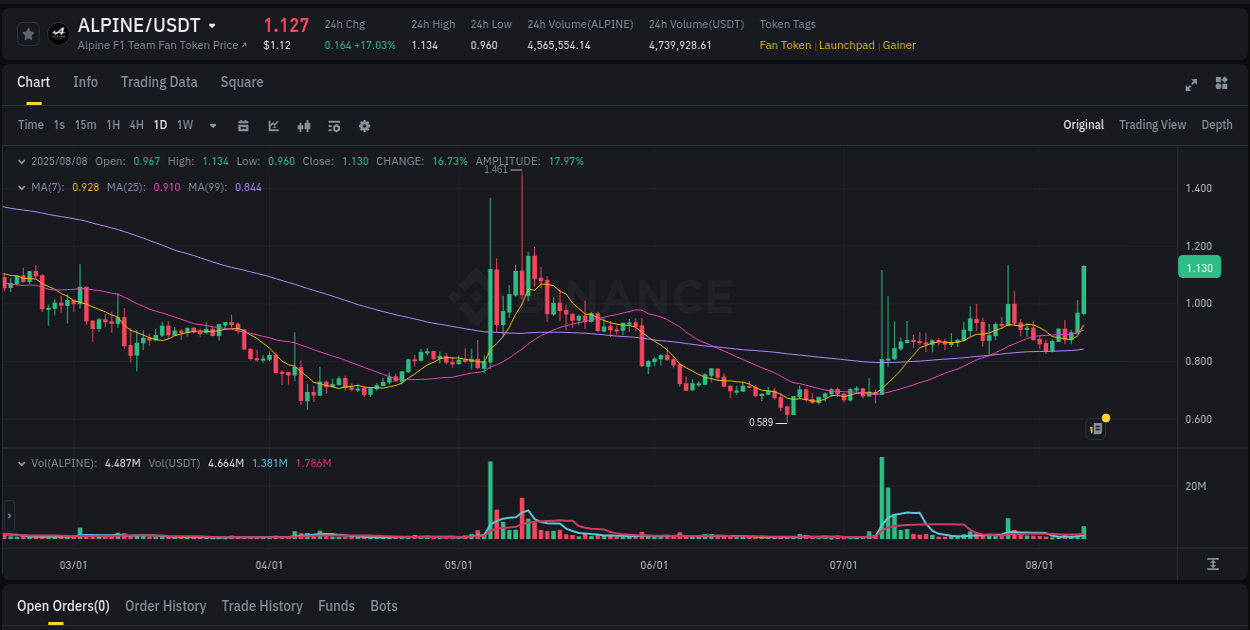The image size is (1250, 630).
Task: Select the candlestick style icon
Action: [303, 126]
